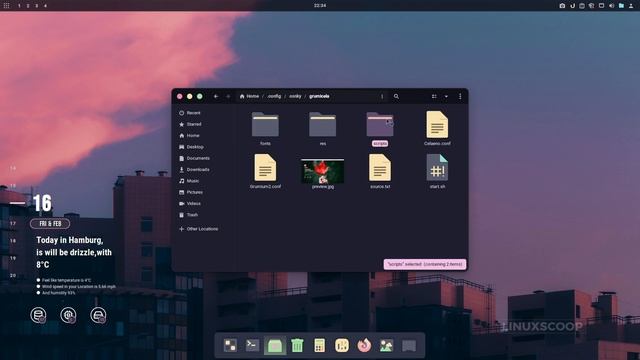Go back with the back arrow

(216, 96)
